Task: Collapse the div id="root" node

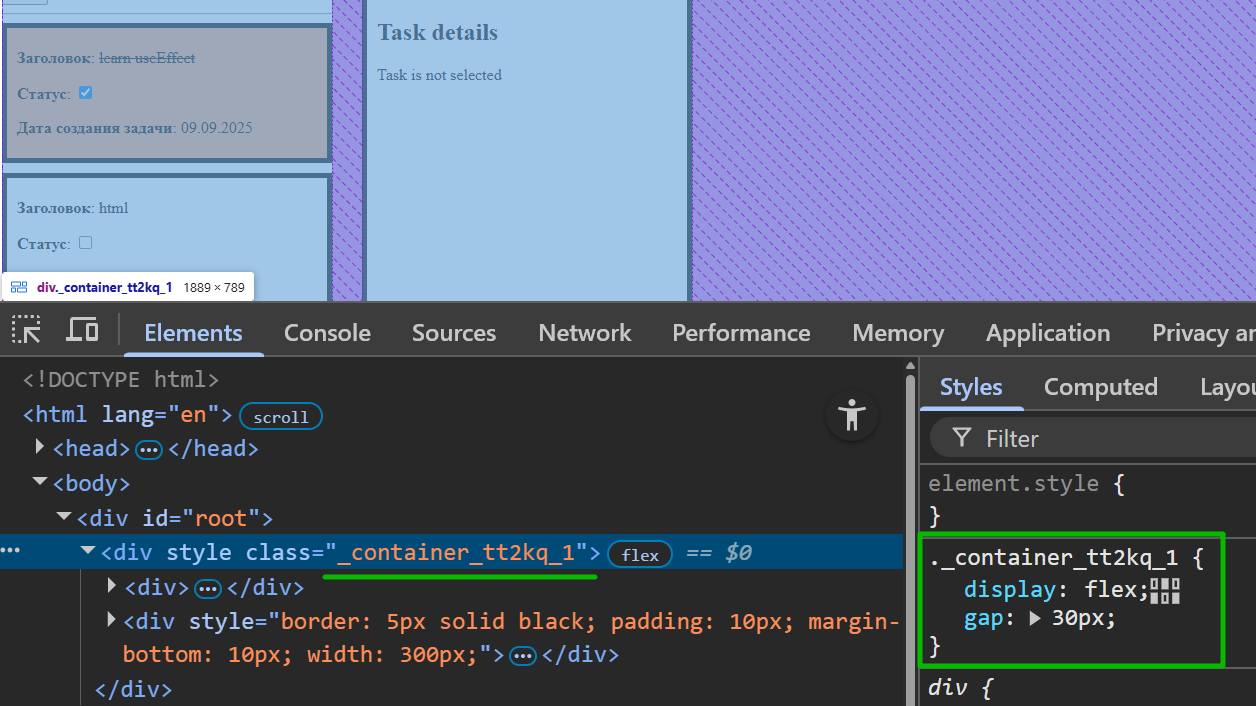Action: 64,517
